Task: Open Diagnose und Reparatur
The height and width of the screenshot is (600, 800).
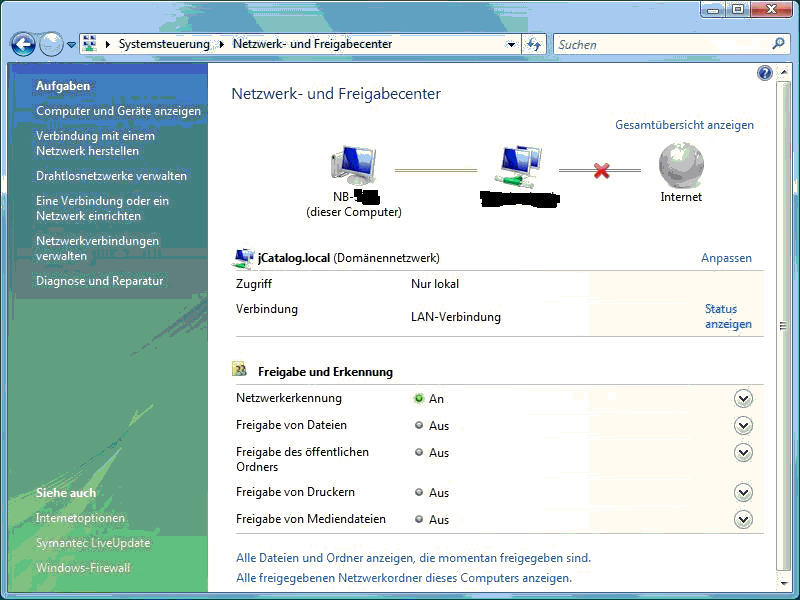Action: pyautogui.click(x=99, y=281)
